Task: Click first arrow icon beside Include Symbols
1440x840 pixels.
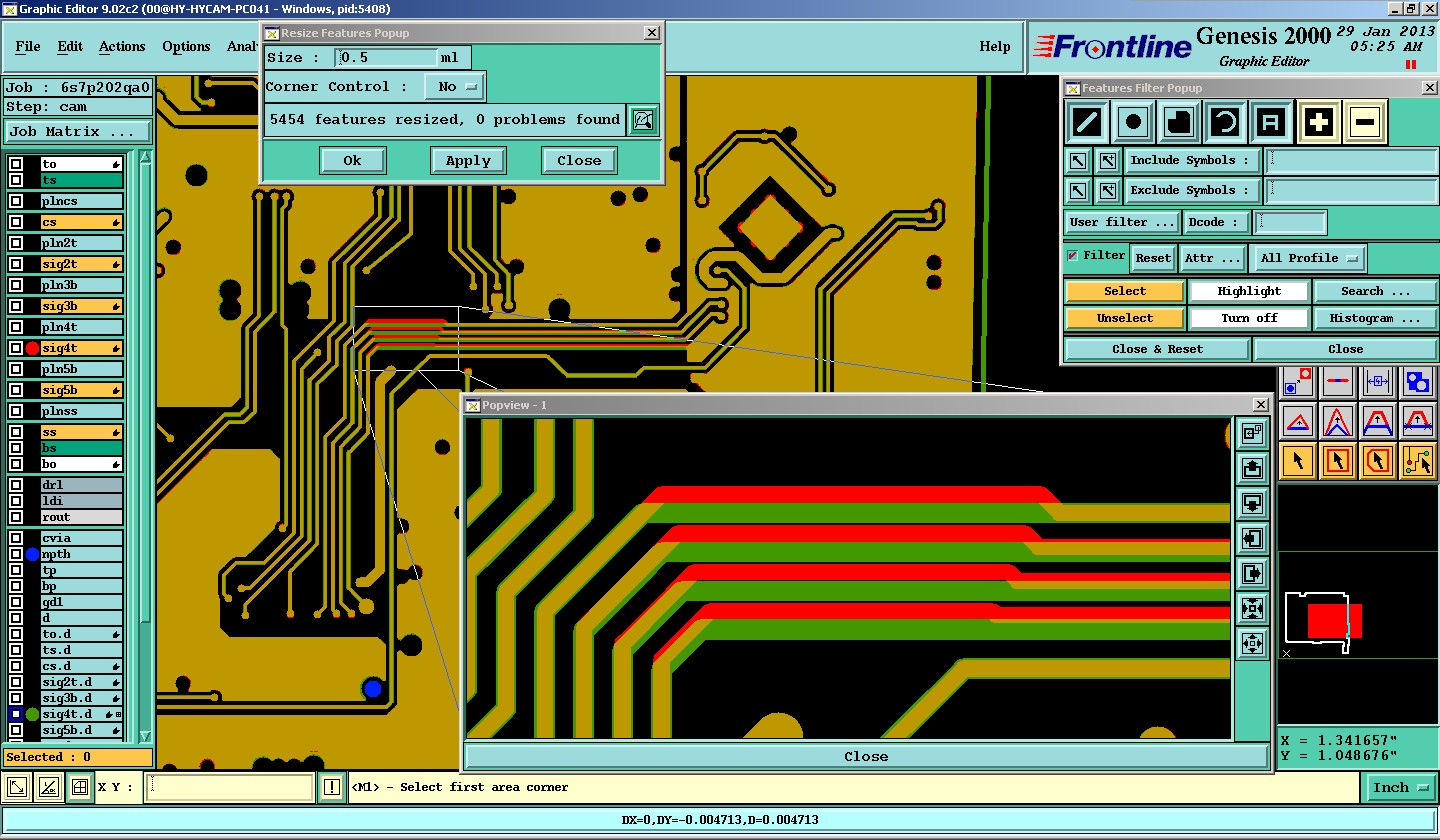Action: coord(1078,161)
